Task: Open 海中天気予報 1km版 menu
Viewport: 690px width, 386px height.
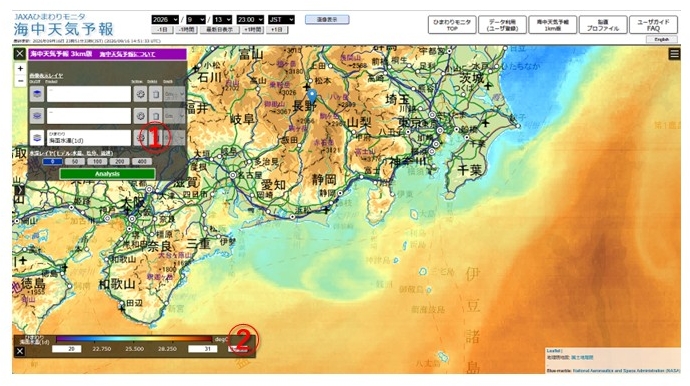Action: 553,25
